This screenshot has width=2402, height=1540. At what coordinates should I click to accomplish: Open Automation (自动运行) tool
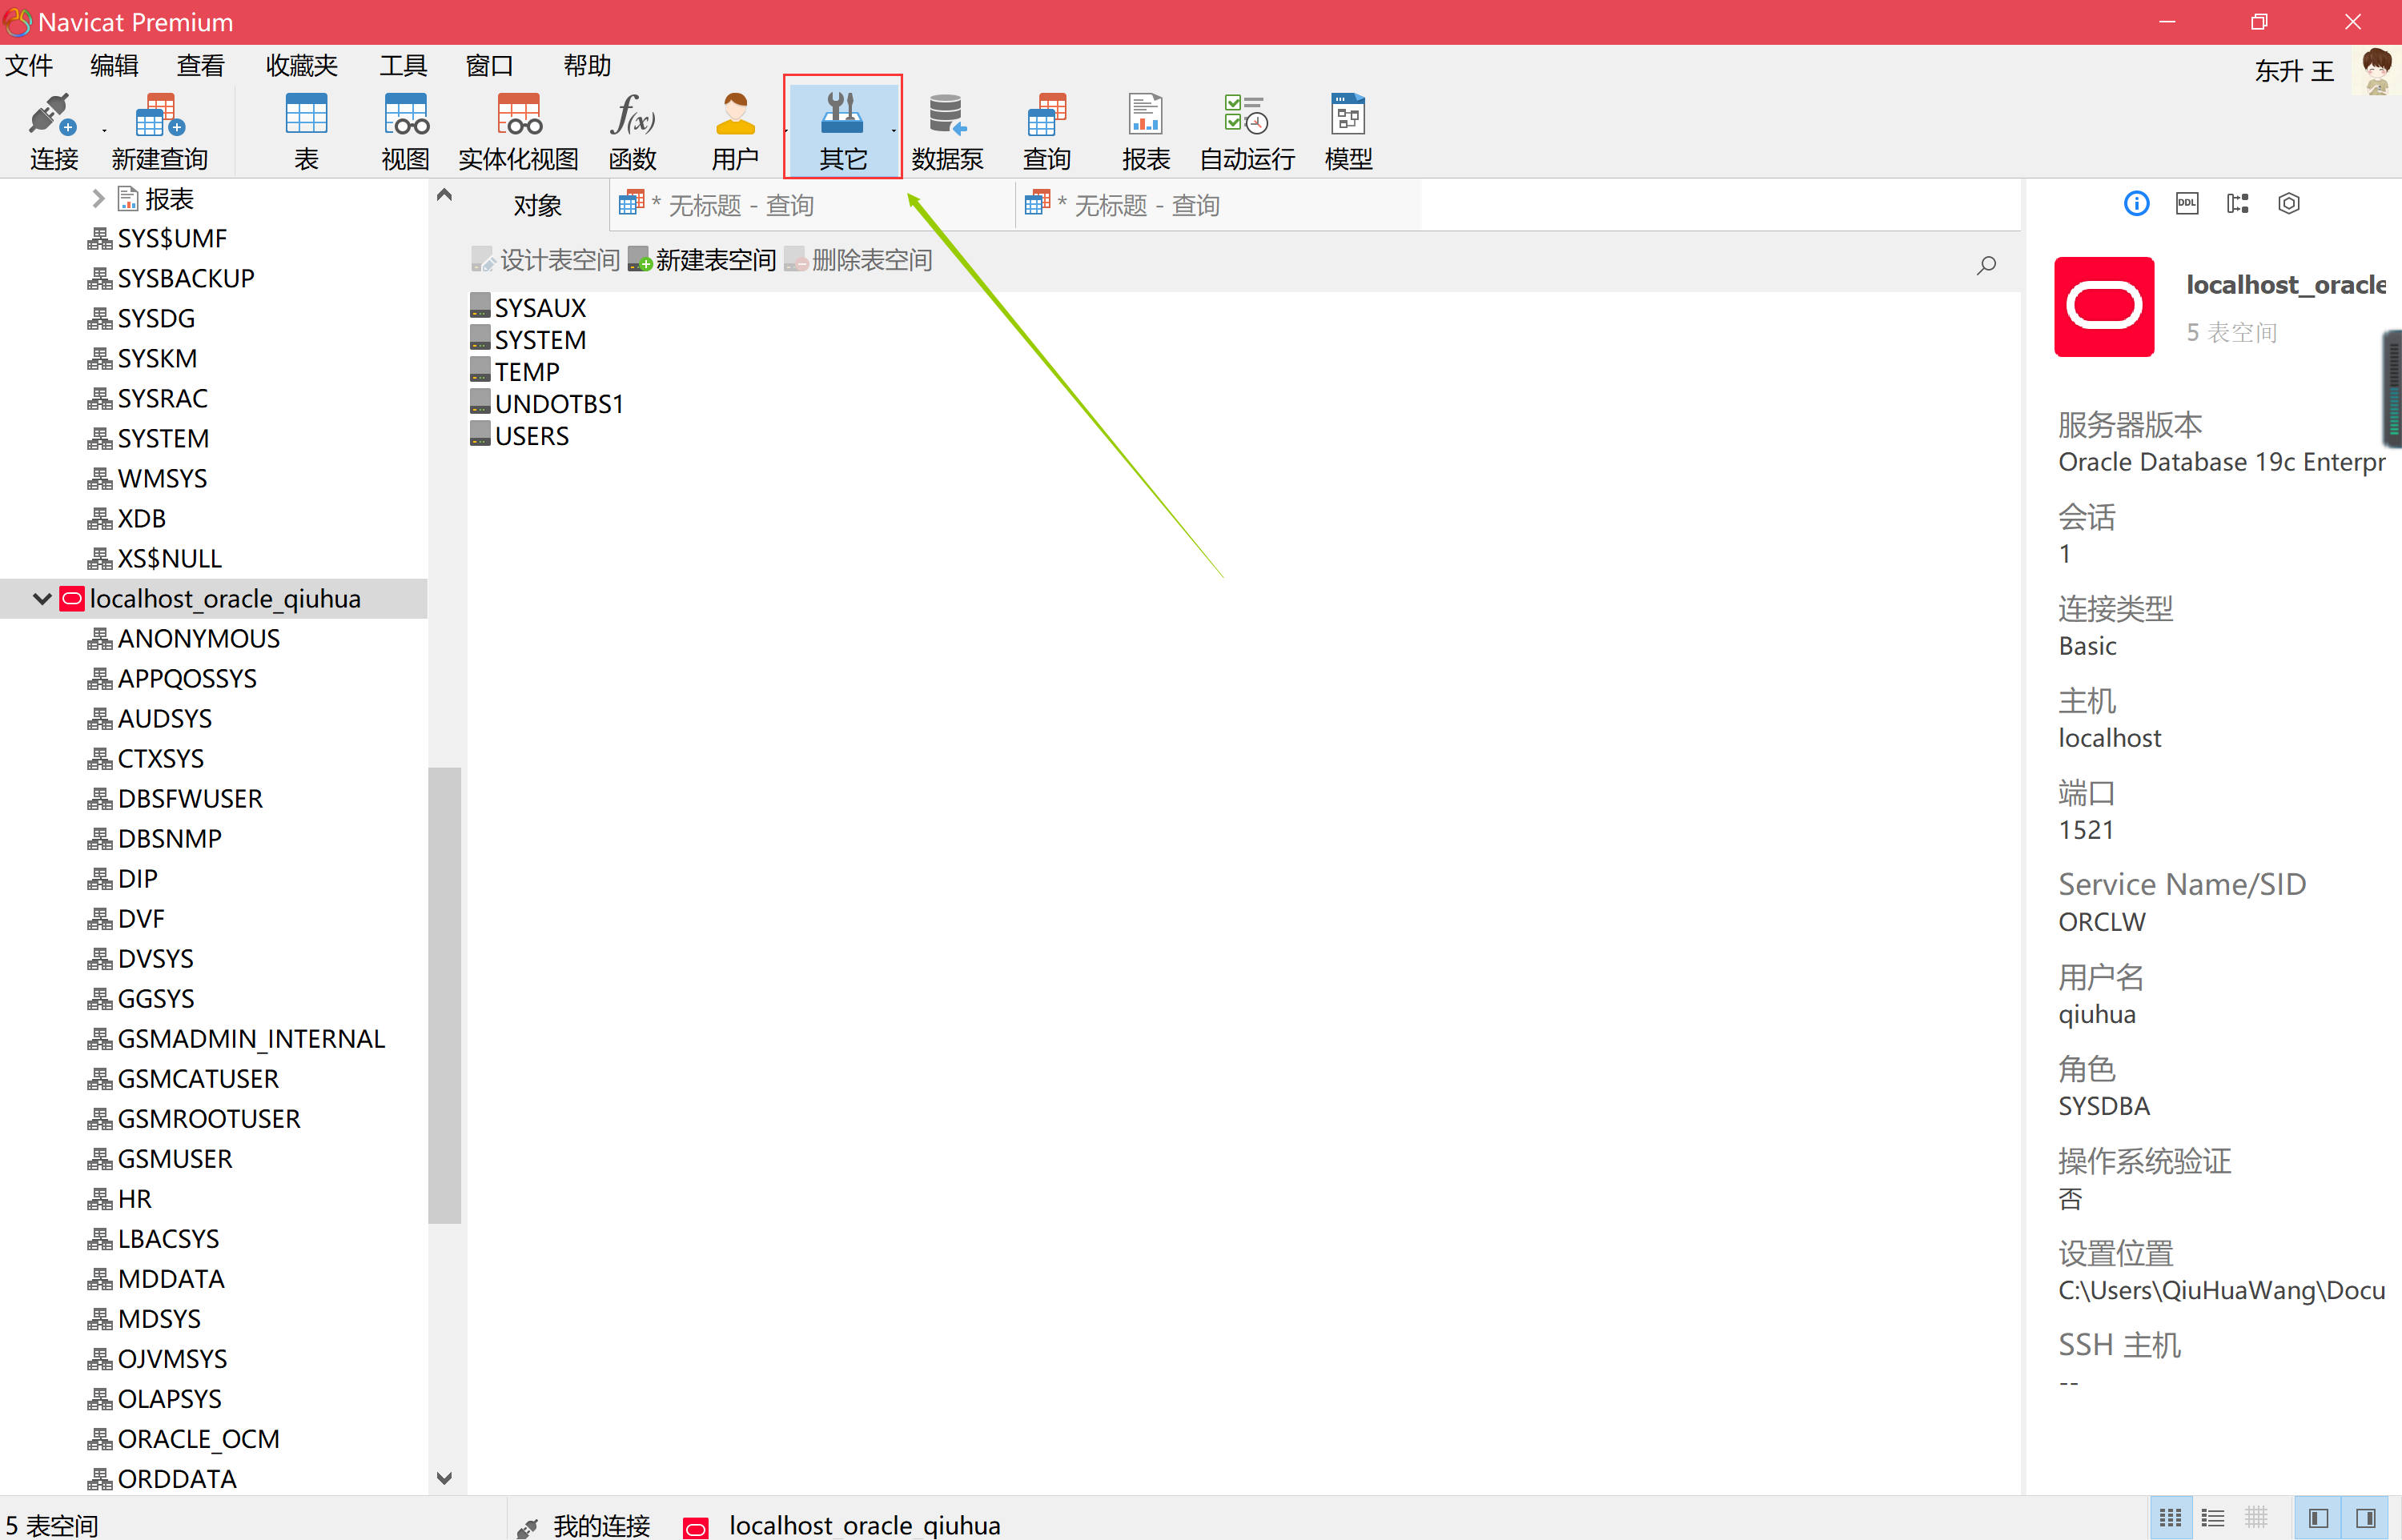1247,131
